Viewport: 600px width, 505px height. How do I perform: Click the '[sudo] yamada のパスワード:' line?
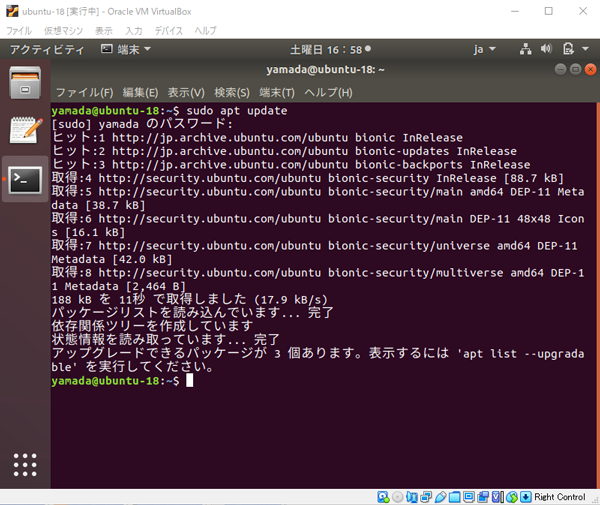tap(142, 124)
